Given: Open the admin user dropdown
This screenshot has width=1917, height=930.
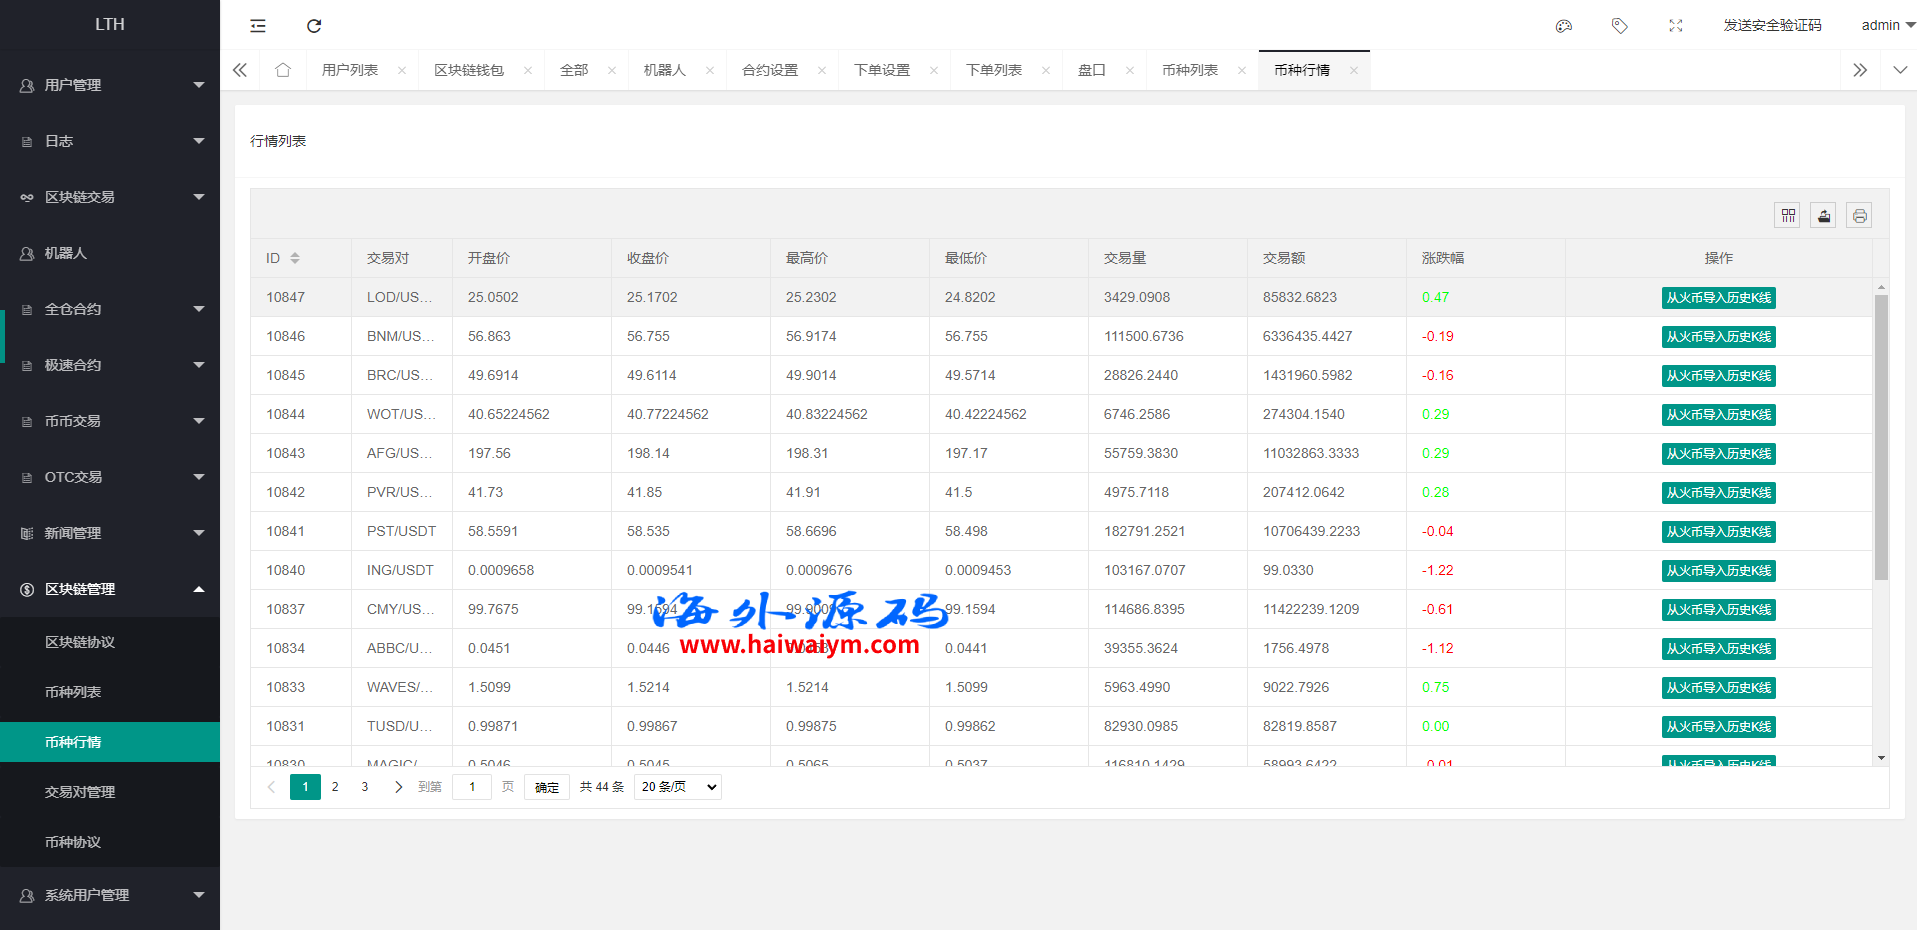Looking at the screenshot, I should click(x=1886, y=25).
